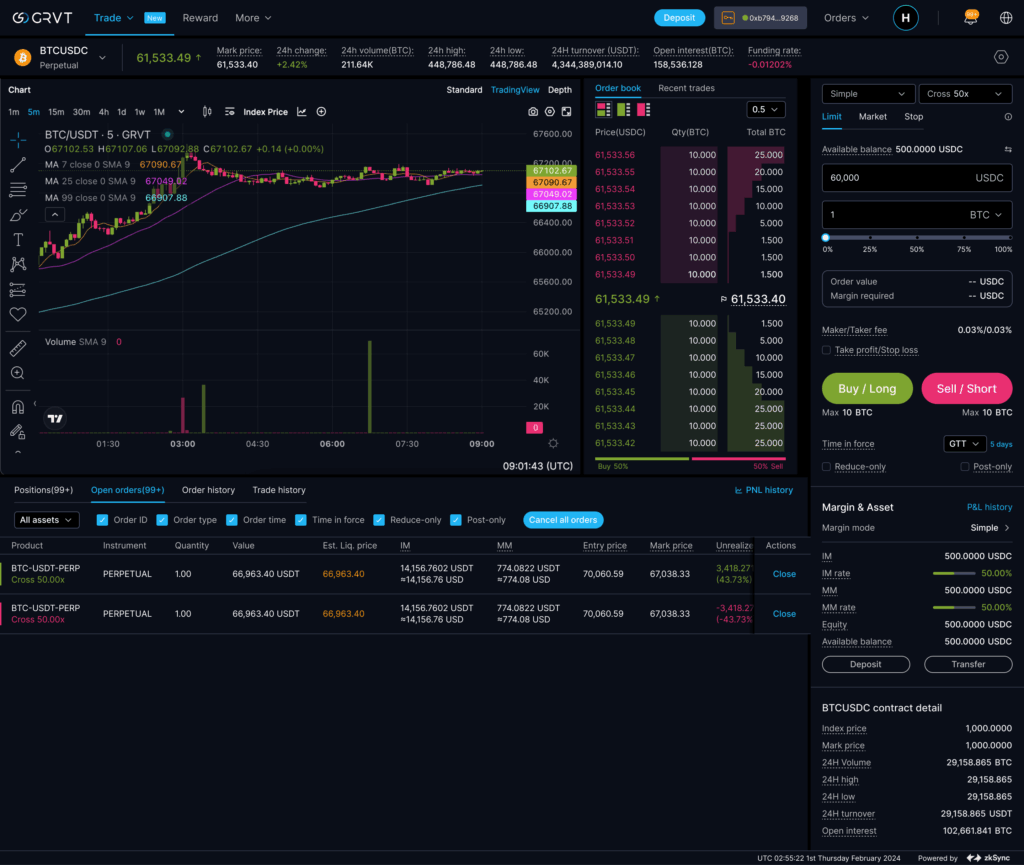Show both bids and asks order book view
The image size is (1024, 865).
pyautogui.click(x=603, y=110)
